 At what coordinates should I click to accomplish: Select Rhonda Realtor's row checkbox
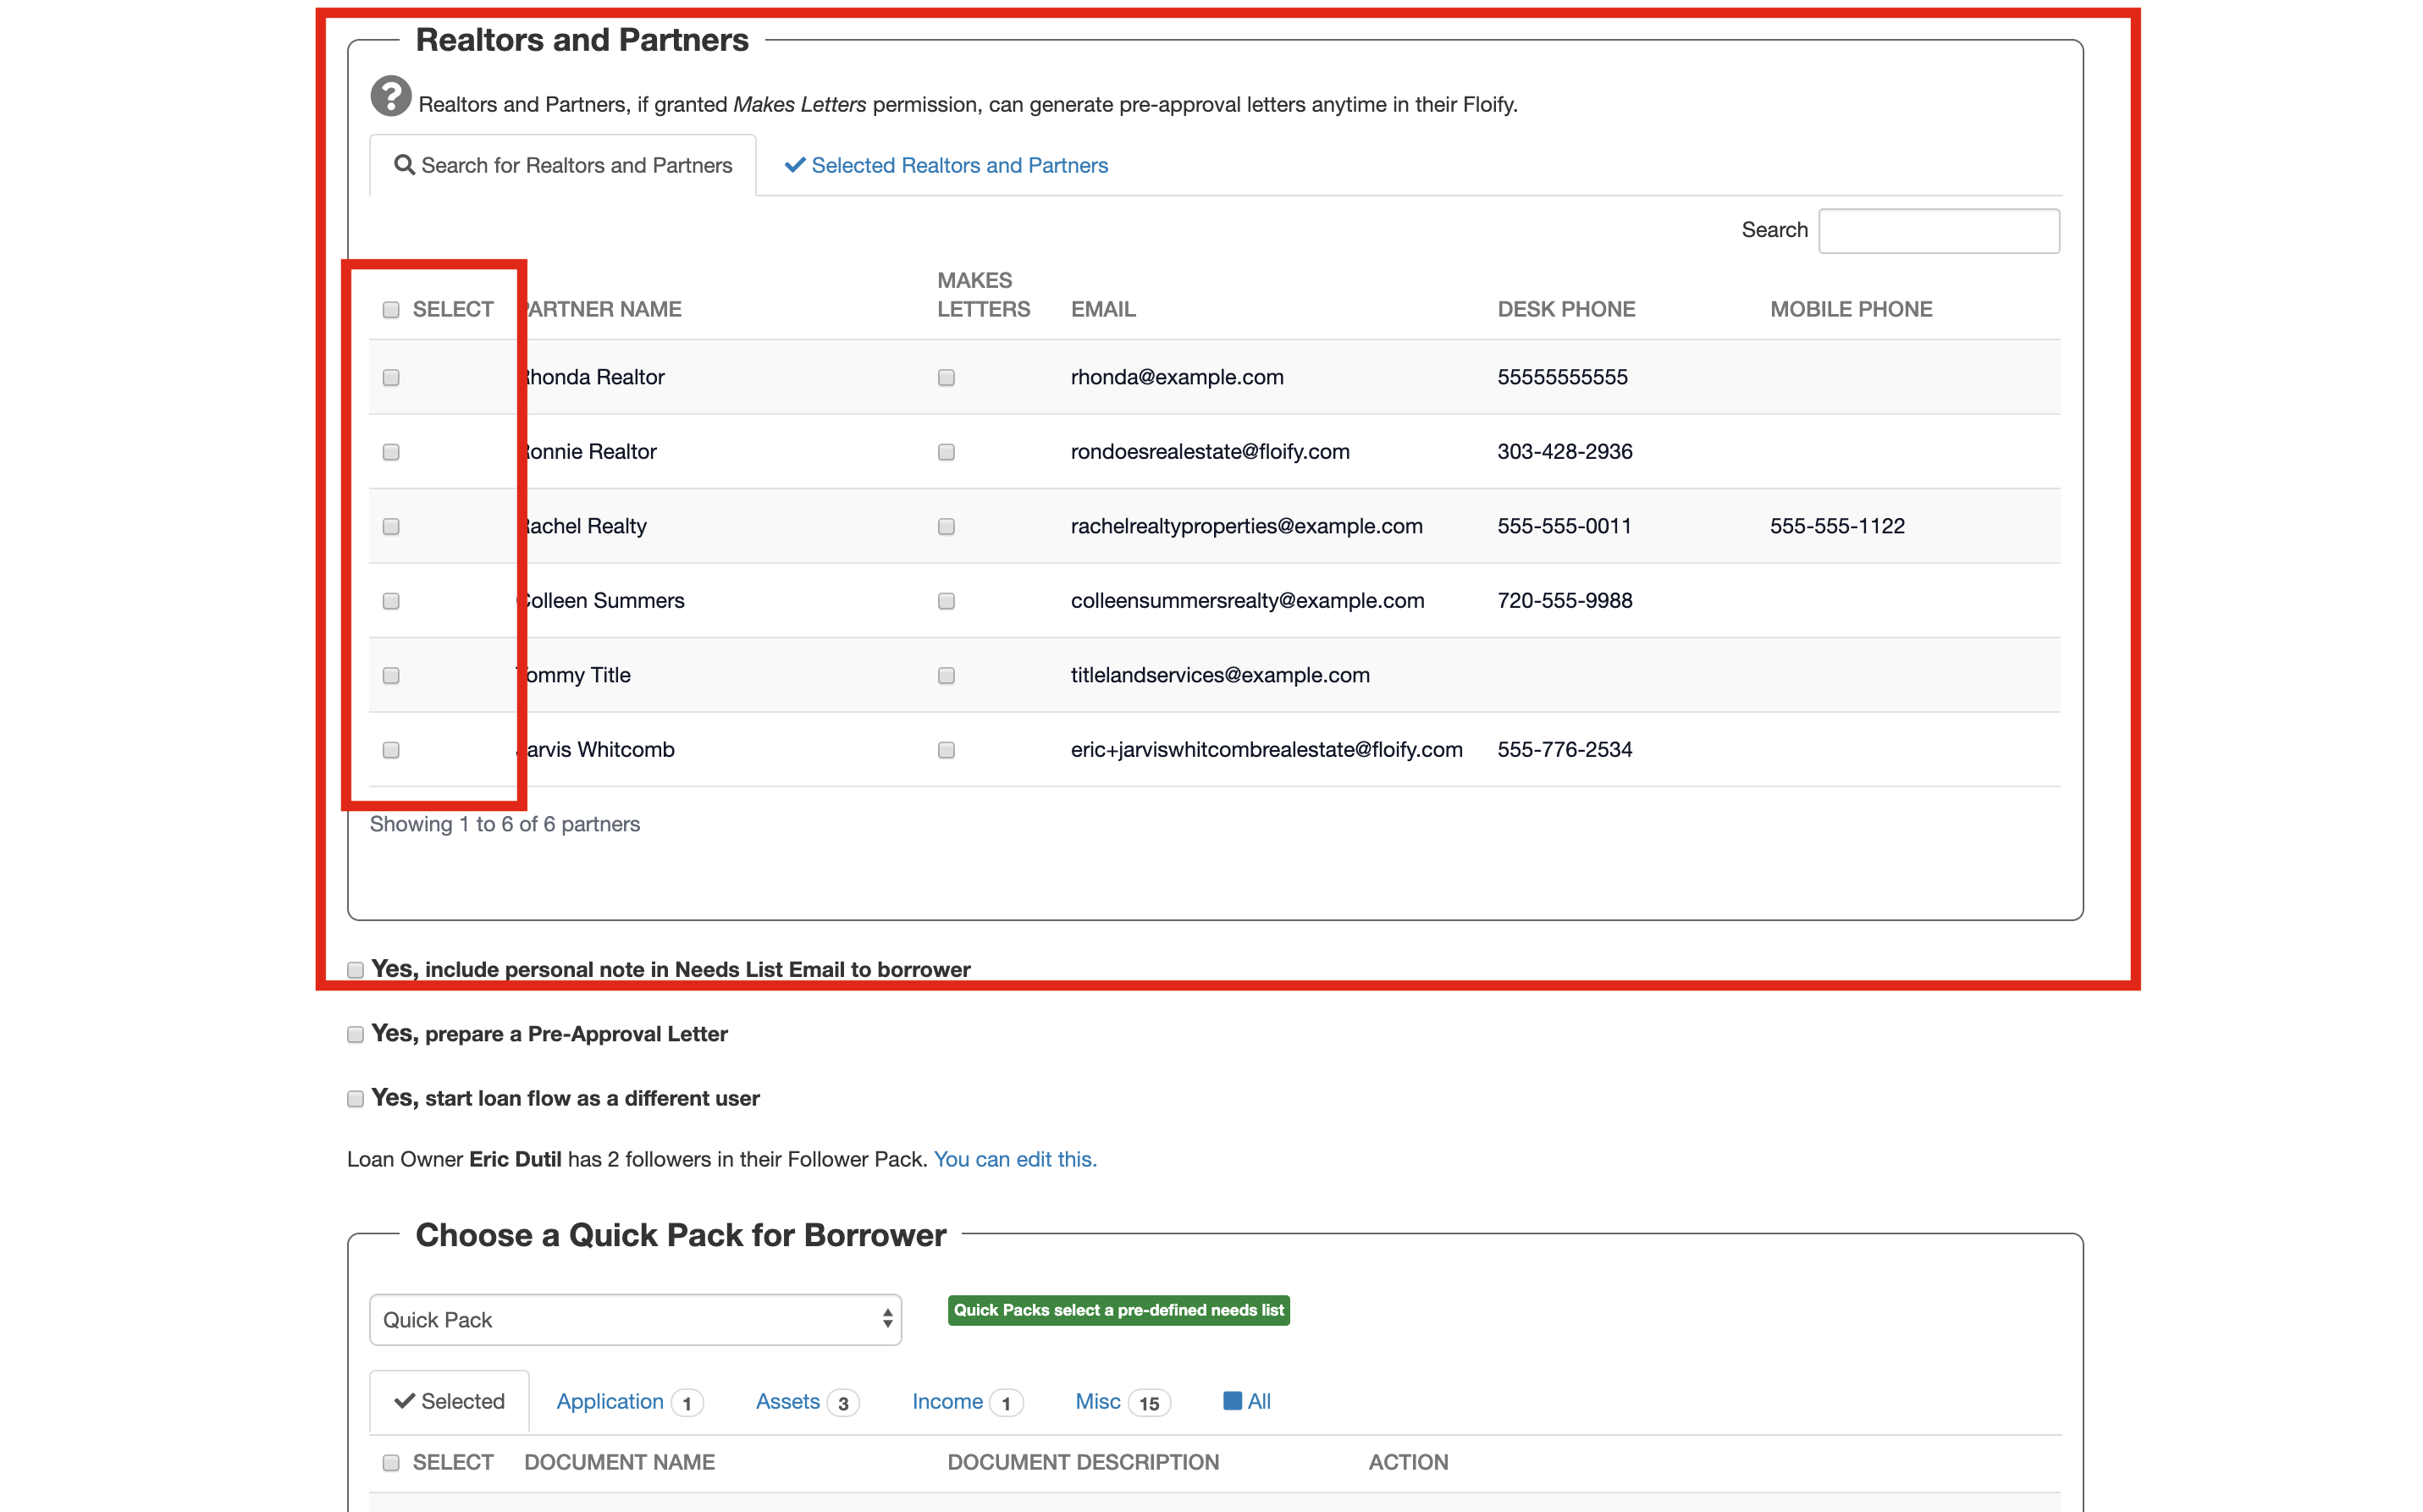coord(391,377)
